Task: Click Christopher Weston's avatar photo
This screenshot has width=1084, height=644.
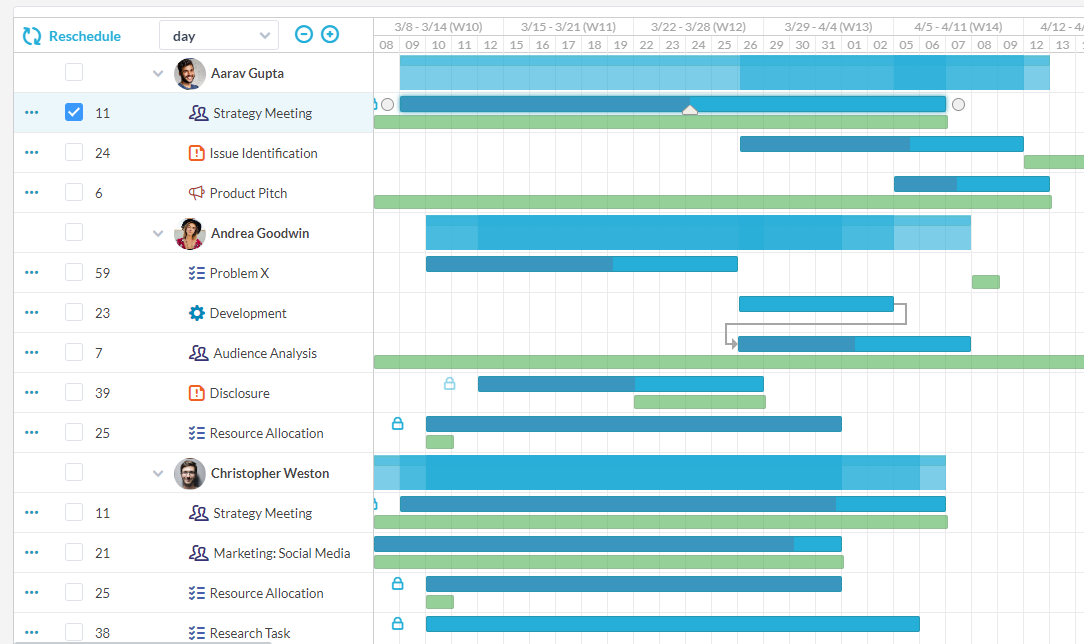Action: point(190,472)
